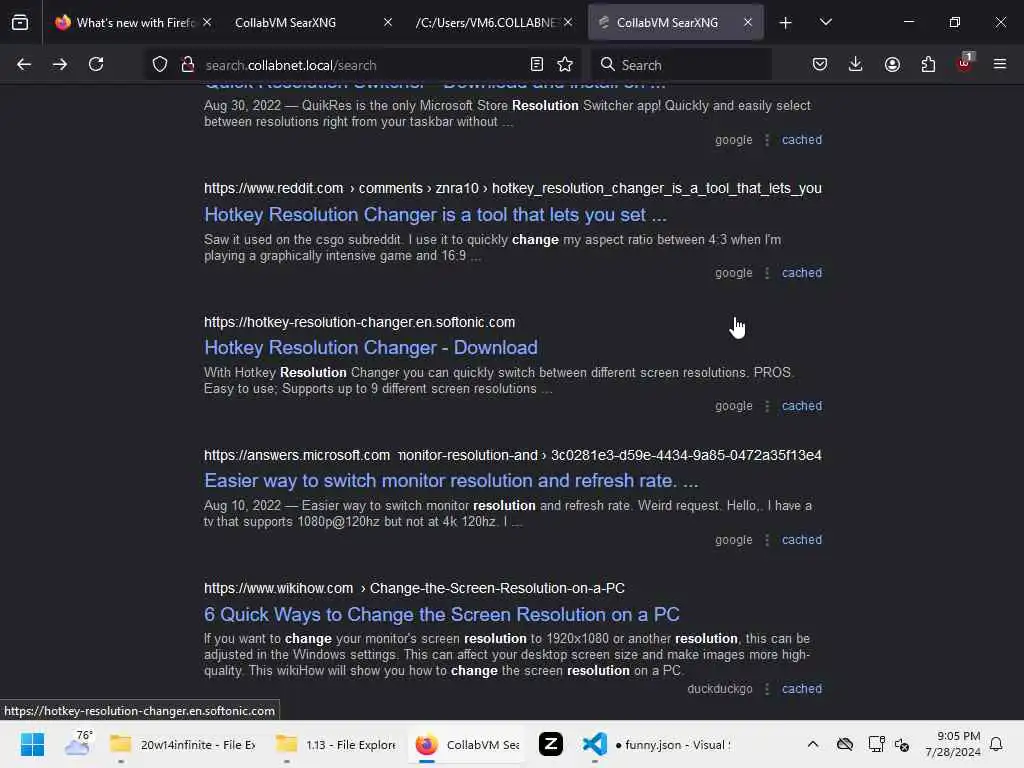
Task: Go back to the previous page
Action: pos(24,64)
